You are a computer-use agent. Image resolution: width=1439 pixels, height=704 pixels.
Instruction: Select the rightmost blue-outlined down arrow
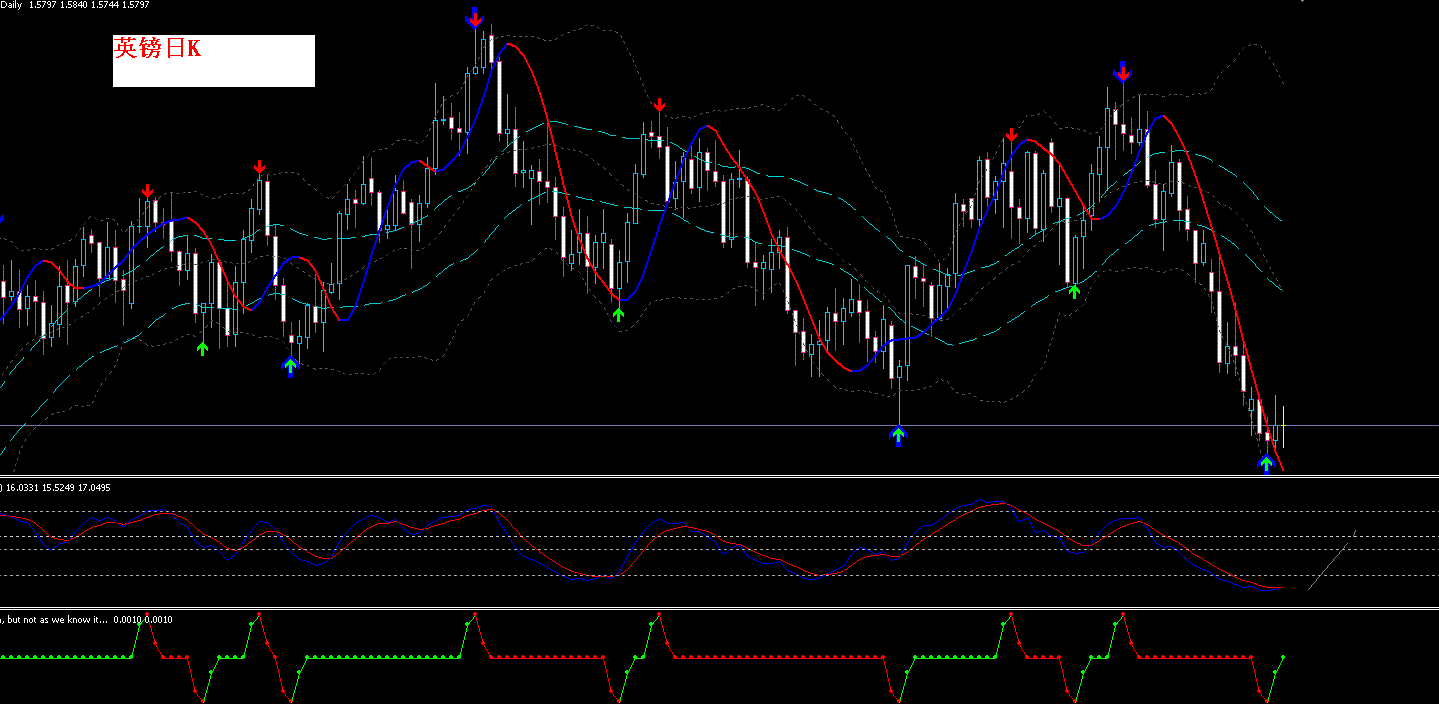(x=1123, y=71)
